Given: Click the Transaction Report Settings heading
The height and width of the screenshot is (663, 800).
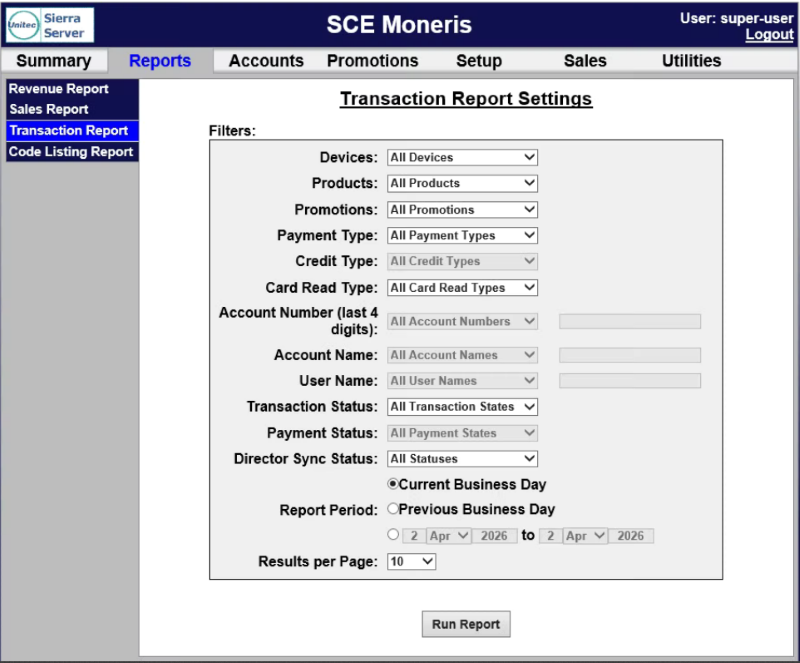Looking at the screenshot, I should [466, 99].
